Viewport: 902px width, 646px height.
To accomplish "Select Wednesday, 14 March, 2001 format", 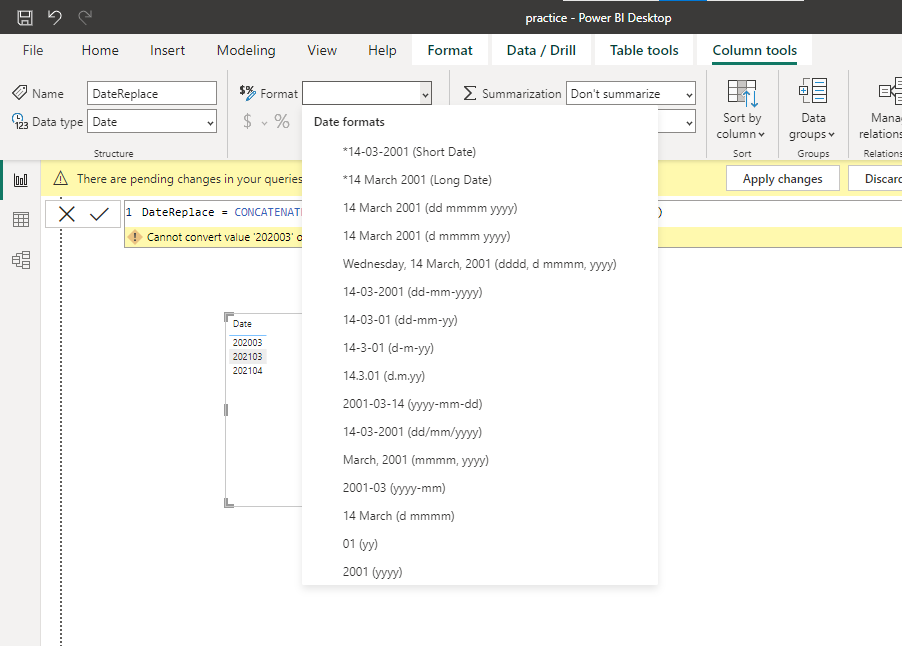I will pyautogui.click(x=480, y=264).
